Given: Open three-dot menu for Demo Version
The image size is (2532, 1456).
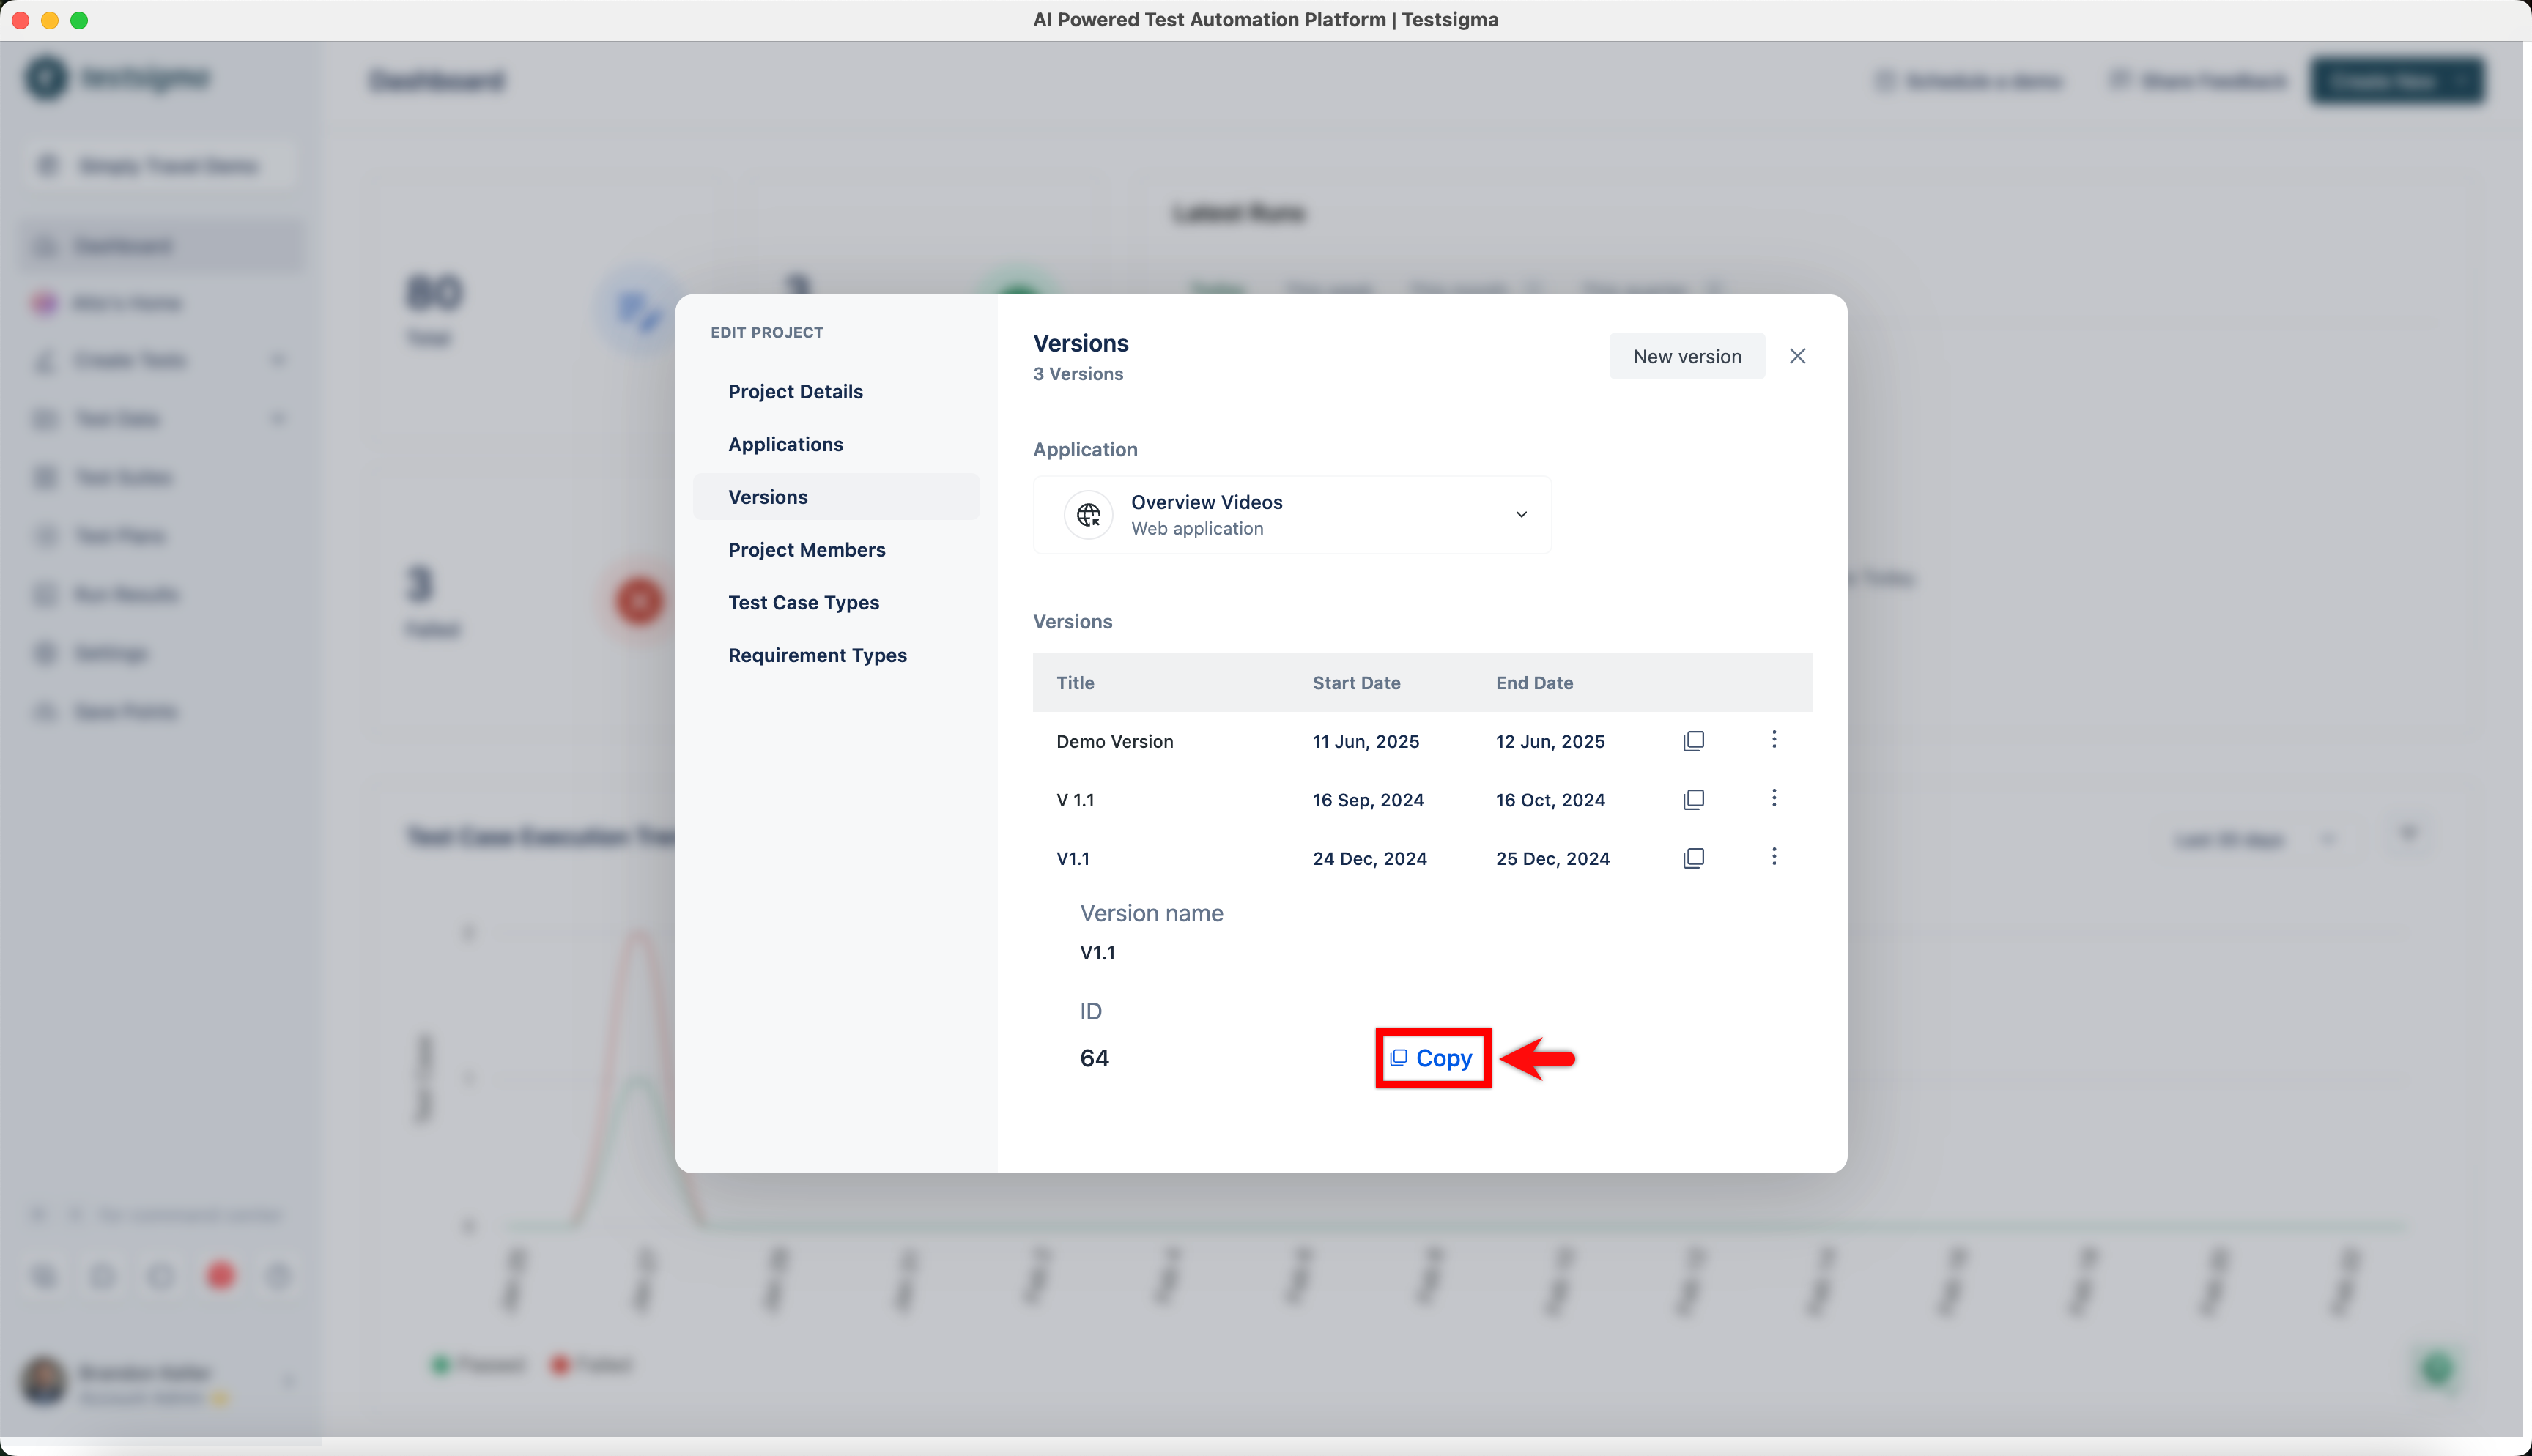Looking at the screenshot, I should [x=1774, y=739].
